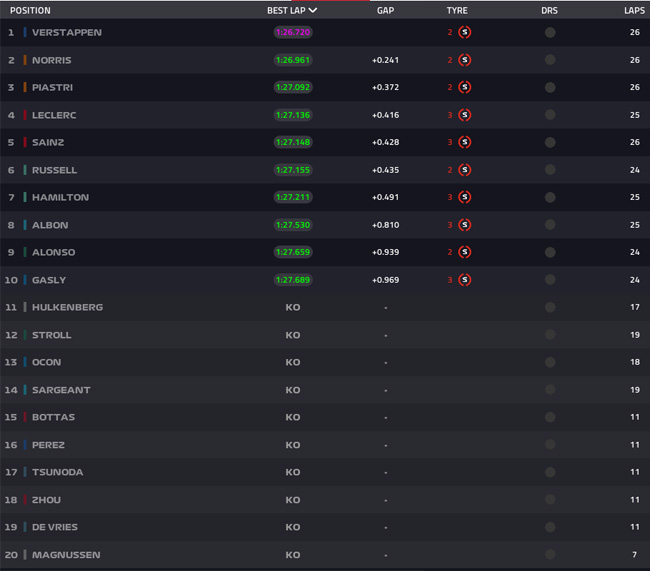The width and height of the screenshot is (650, 571).
Task: Click Hulkenberg's DRS indicator dot
Action: tap(550, 307)
